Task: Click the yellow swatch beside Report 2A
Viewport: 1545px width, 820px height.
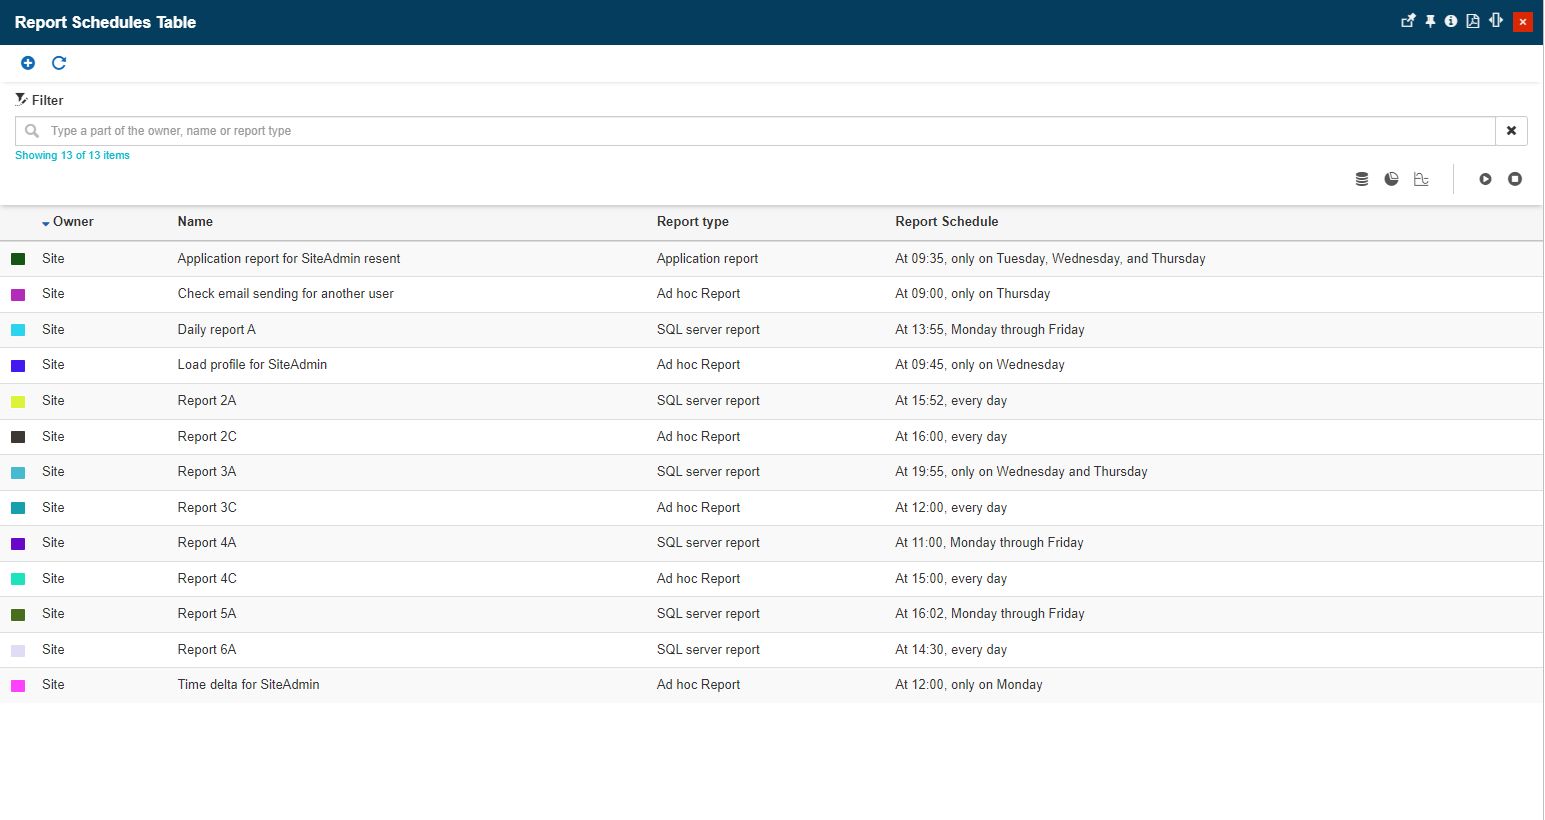Action: (x=18, y=401)
